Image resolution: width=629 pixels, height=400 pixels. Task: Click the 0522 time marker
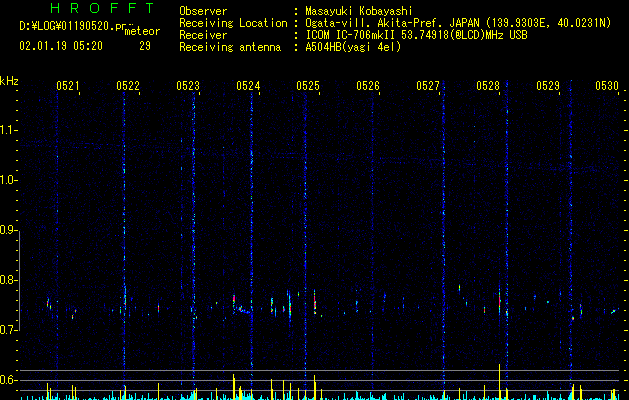pos(128,86)
